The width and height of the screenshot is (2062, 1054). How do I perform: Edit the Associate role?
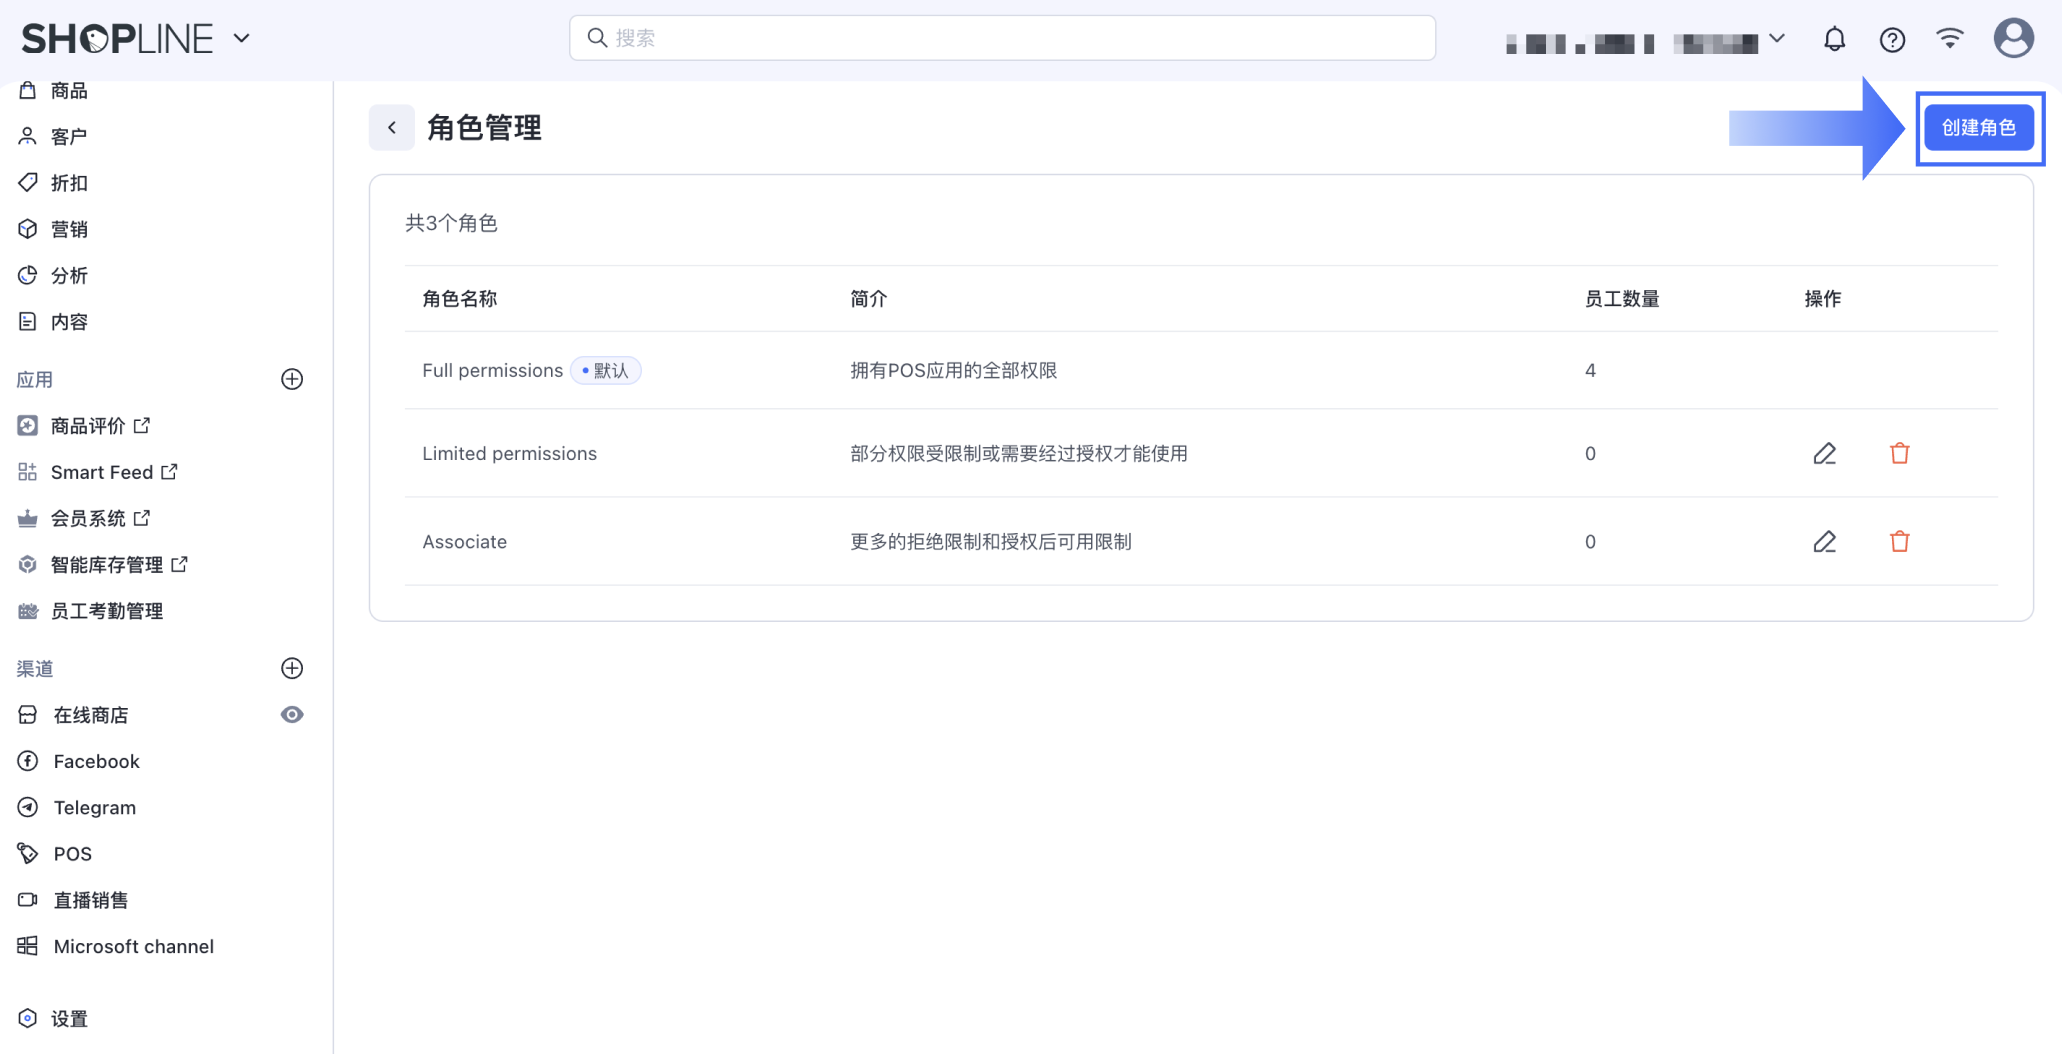(x=1824, y=542)
